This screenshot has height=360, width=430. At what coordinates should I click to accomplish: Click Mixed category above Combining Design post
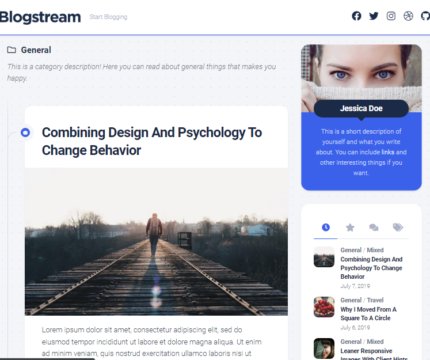(375, 250)
